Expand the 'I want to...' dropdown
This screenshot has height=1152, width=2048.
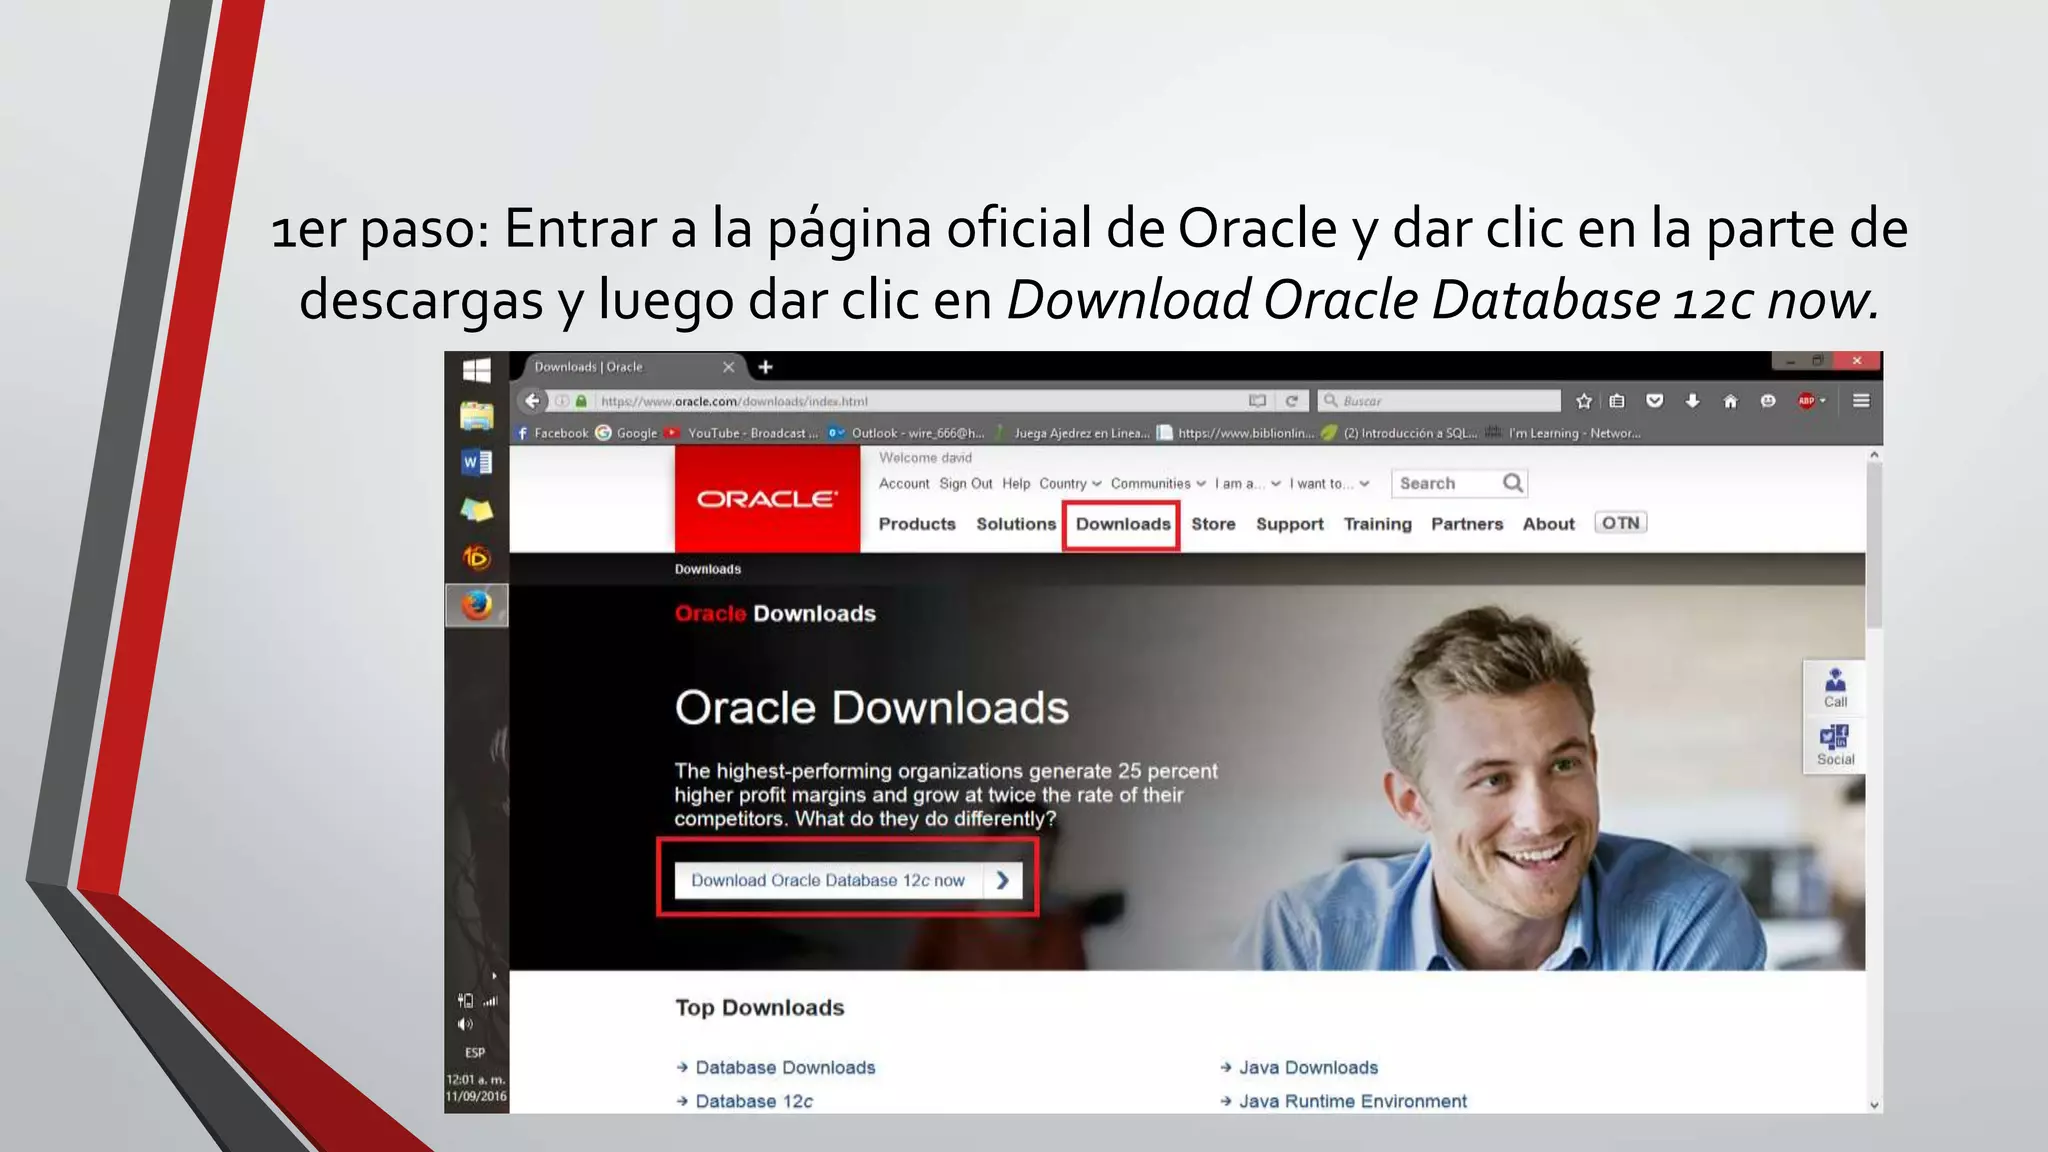click(x=1329, y=484)
